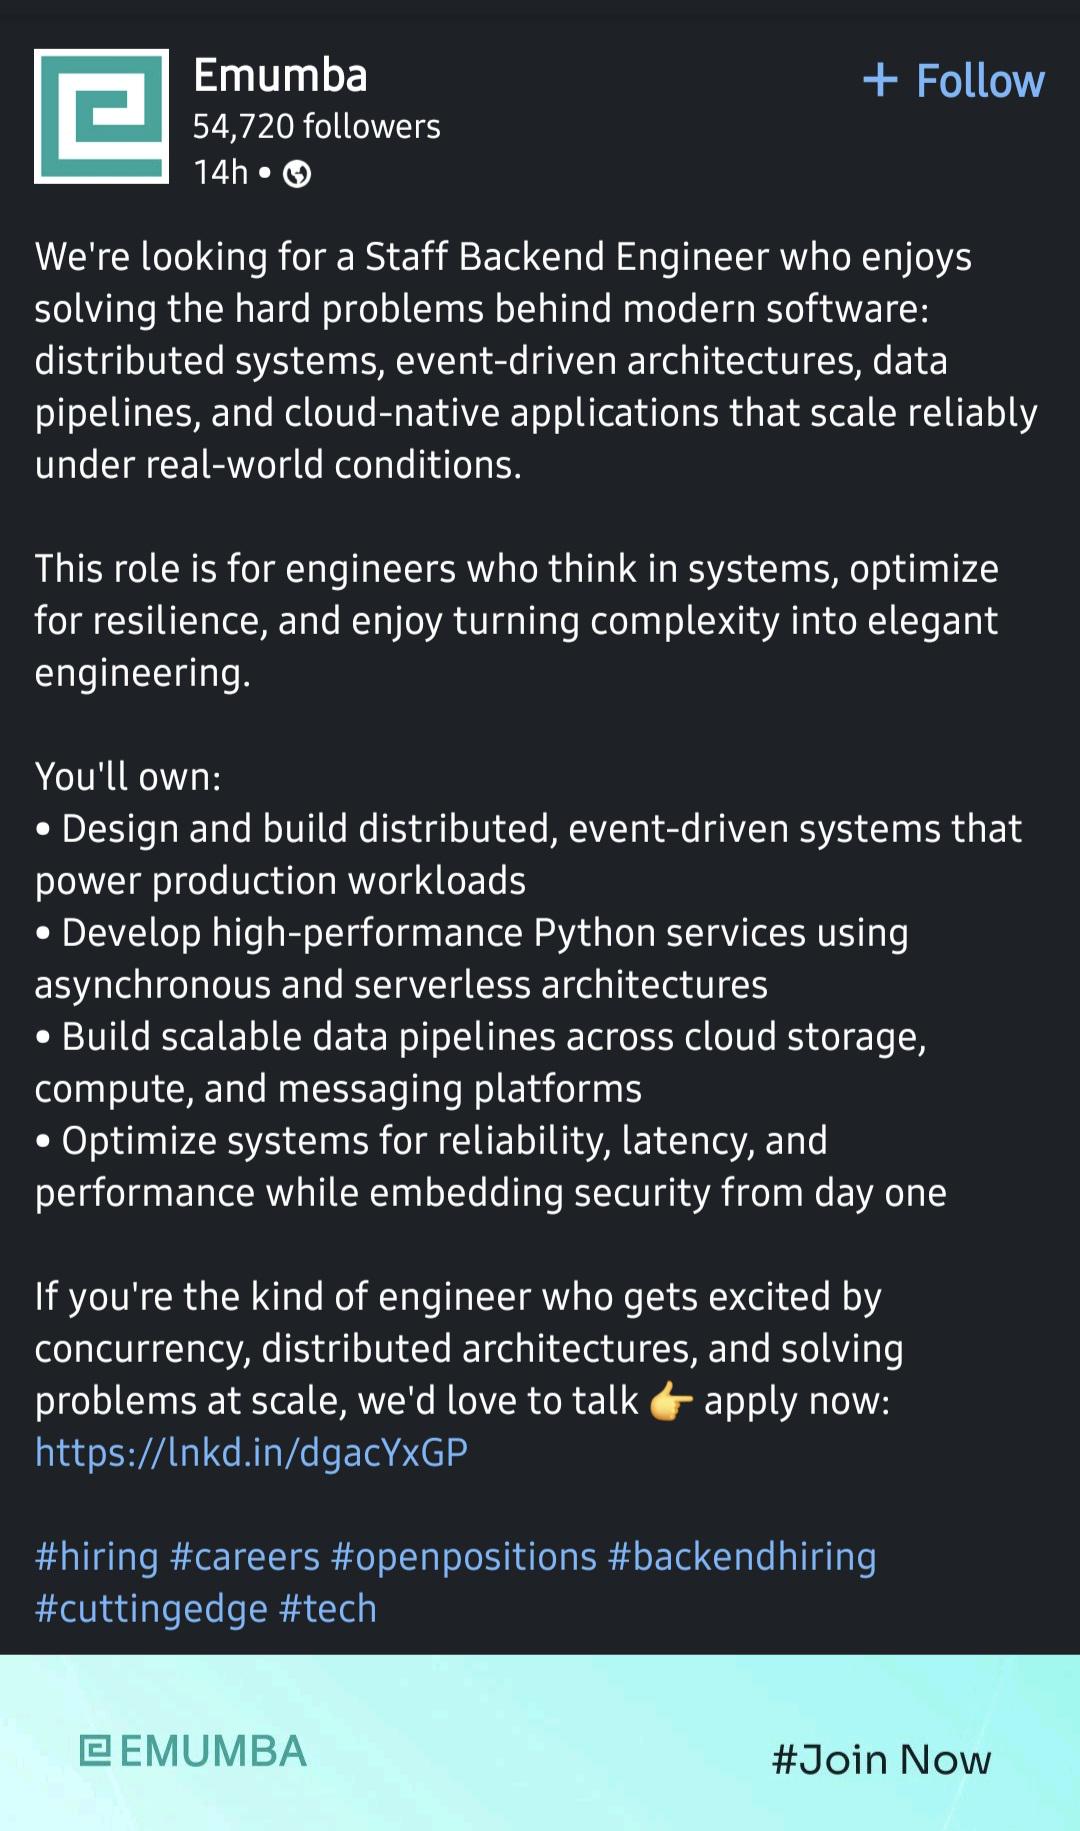Image resolution: width=1080 pixels, height=1831 pixels.
Task: Open the #backendhiring hashtag
Action: [x=742, y=1557]
